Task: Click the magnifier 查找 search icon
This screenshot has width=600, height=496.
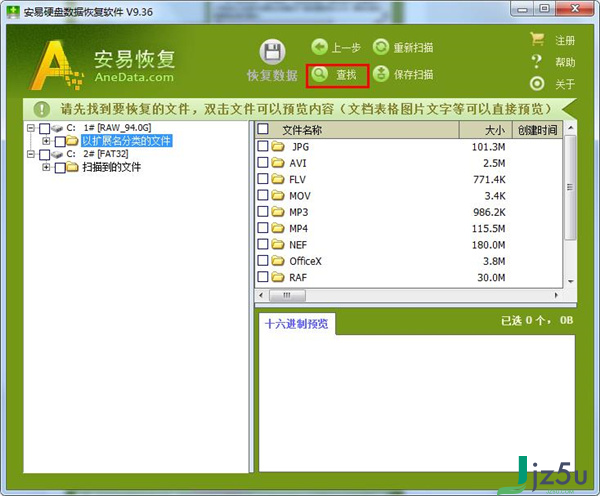Action: 320,74
